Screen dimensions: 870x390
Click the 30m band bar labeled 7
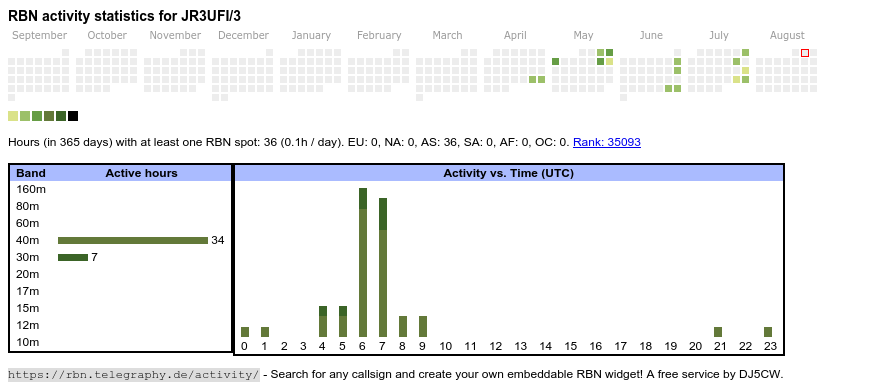click(x=73, y=257)
